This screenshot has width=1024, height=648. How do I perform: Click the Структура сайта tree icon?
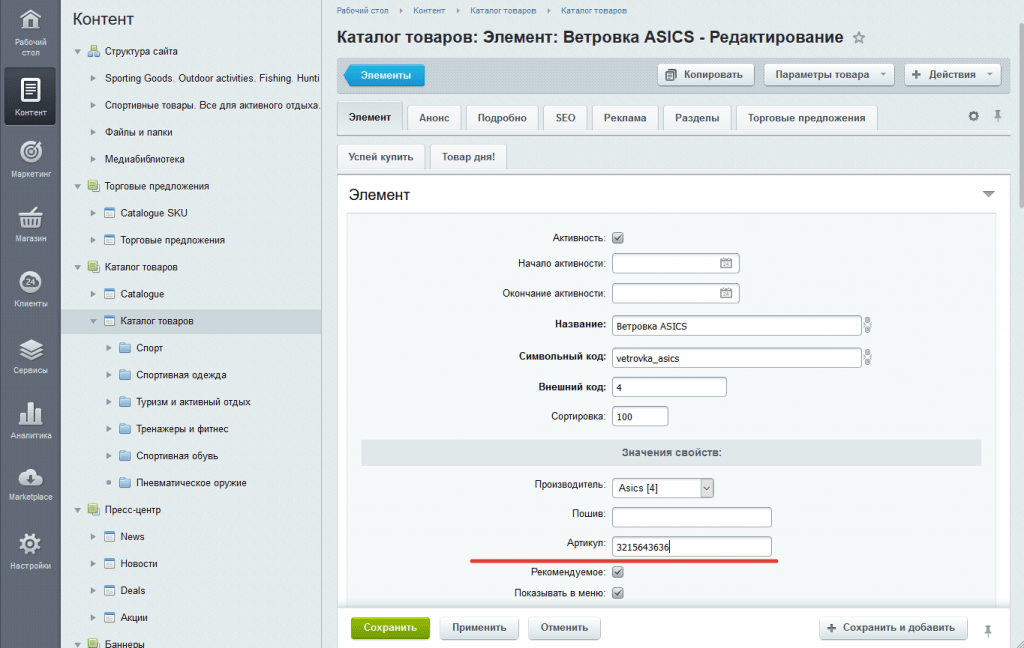coord(93,51)
